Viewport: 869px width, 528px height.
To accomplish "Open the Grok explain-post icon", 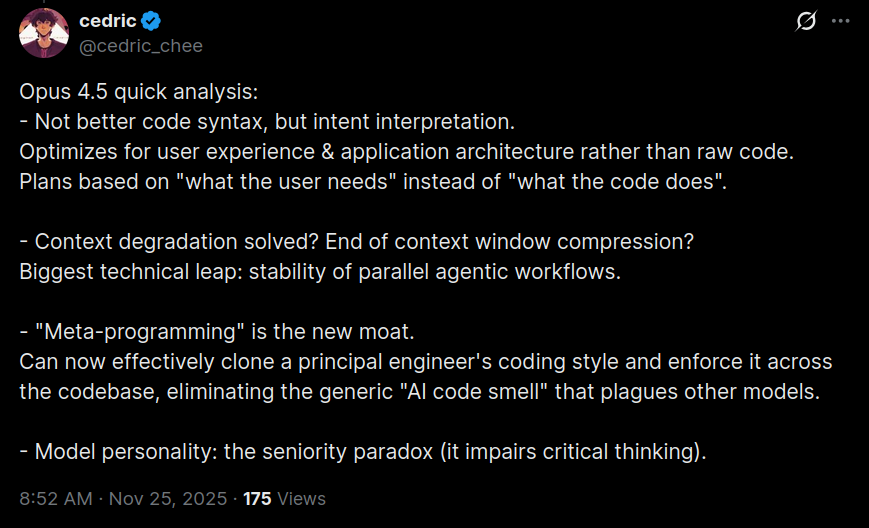I will (805, 22).
